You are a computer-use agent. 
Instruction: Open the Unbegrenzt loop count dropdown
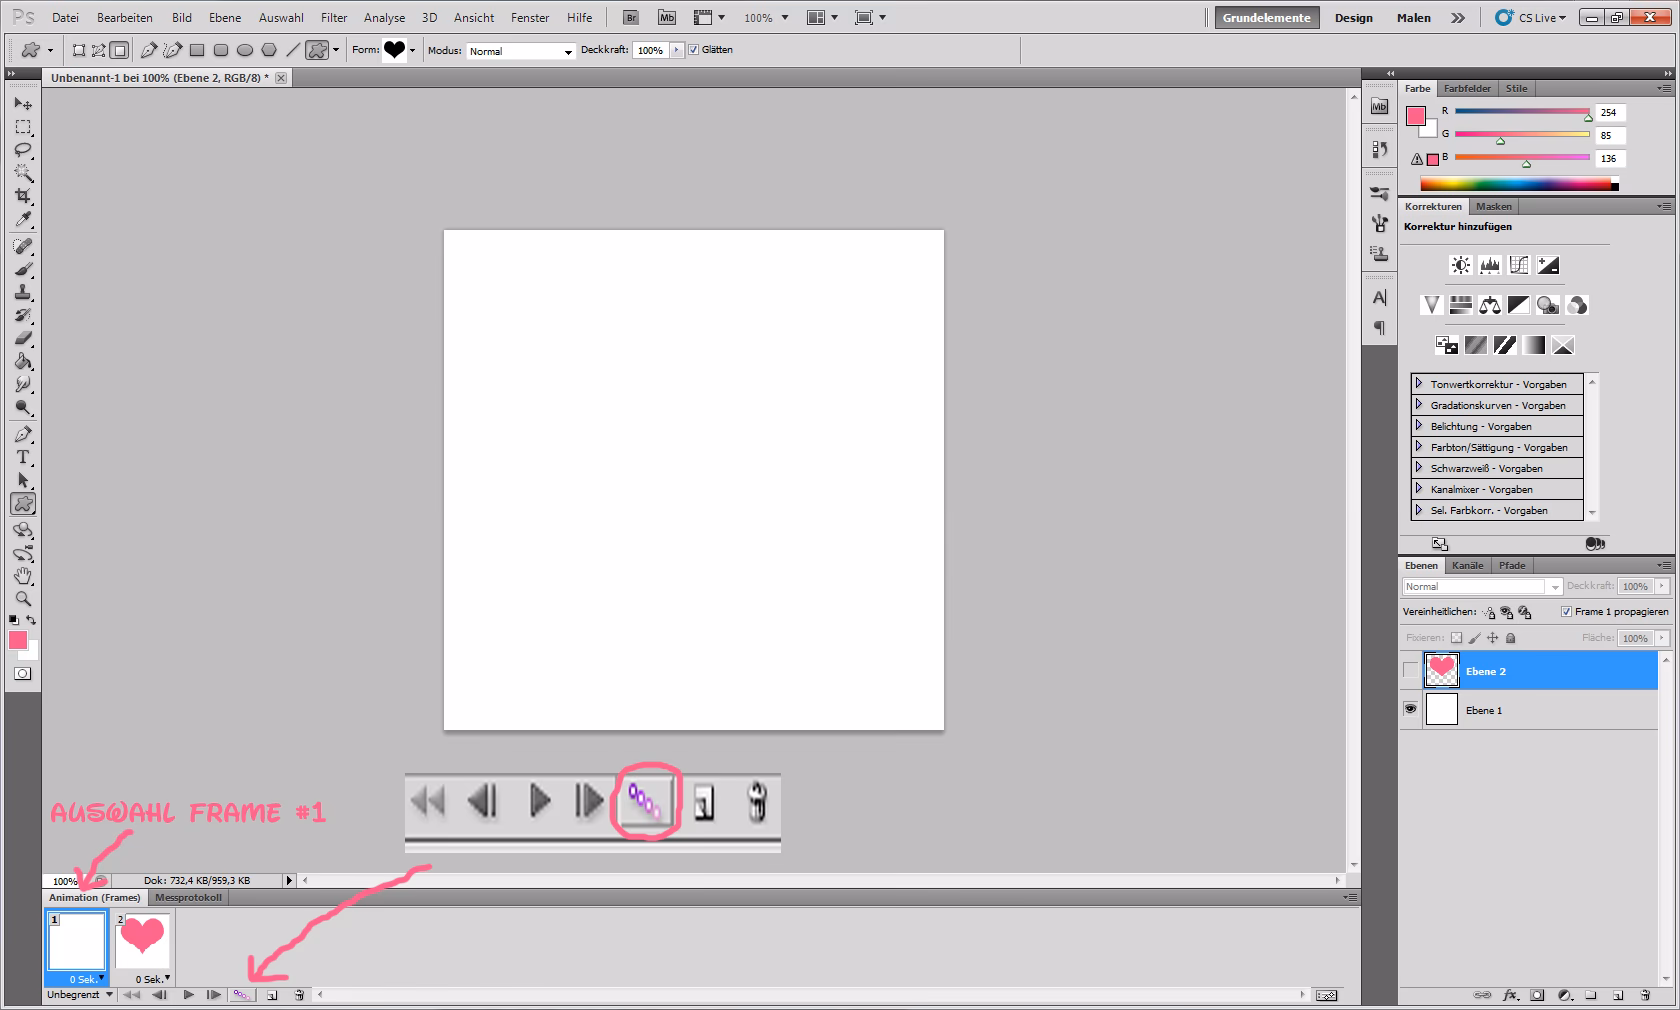tap(78, 995)
